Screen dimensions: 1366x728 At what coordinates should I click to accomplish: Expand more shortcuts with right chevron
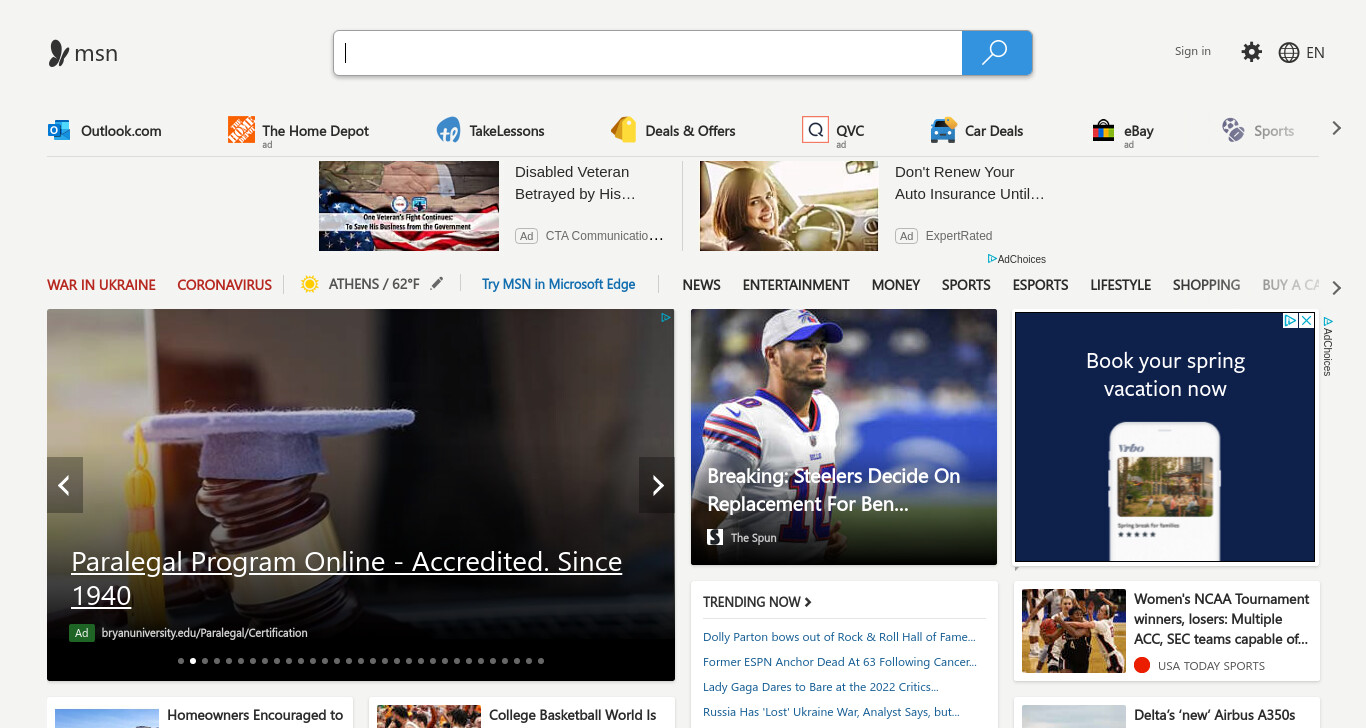click(x=1336, y=128)
